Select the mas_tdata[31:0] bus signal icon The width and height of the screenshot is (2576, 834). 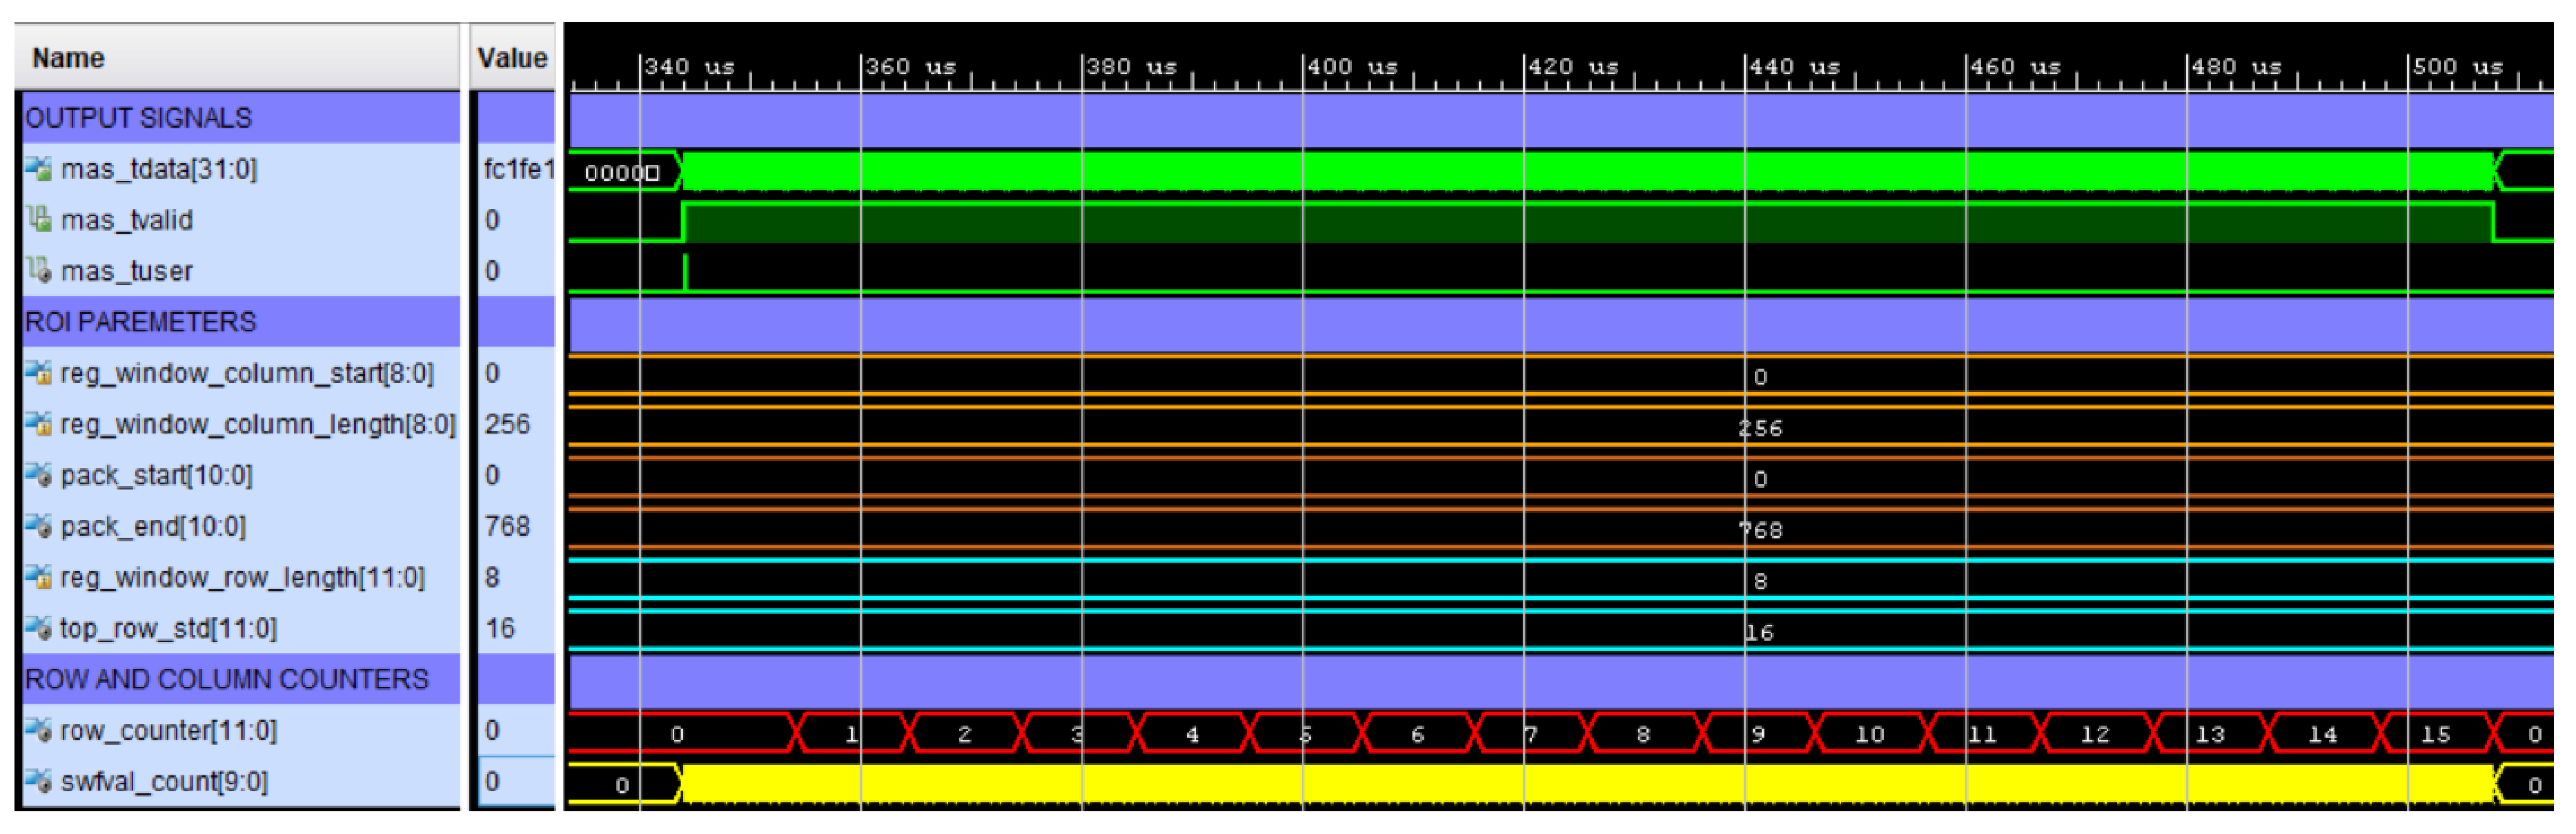(x=40, y=170)
